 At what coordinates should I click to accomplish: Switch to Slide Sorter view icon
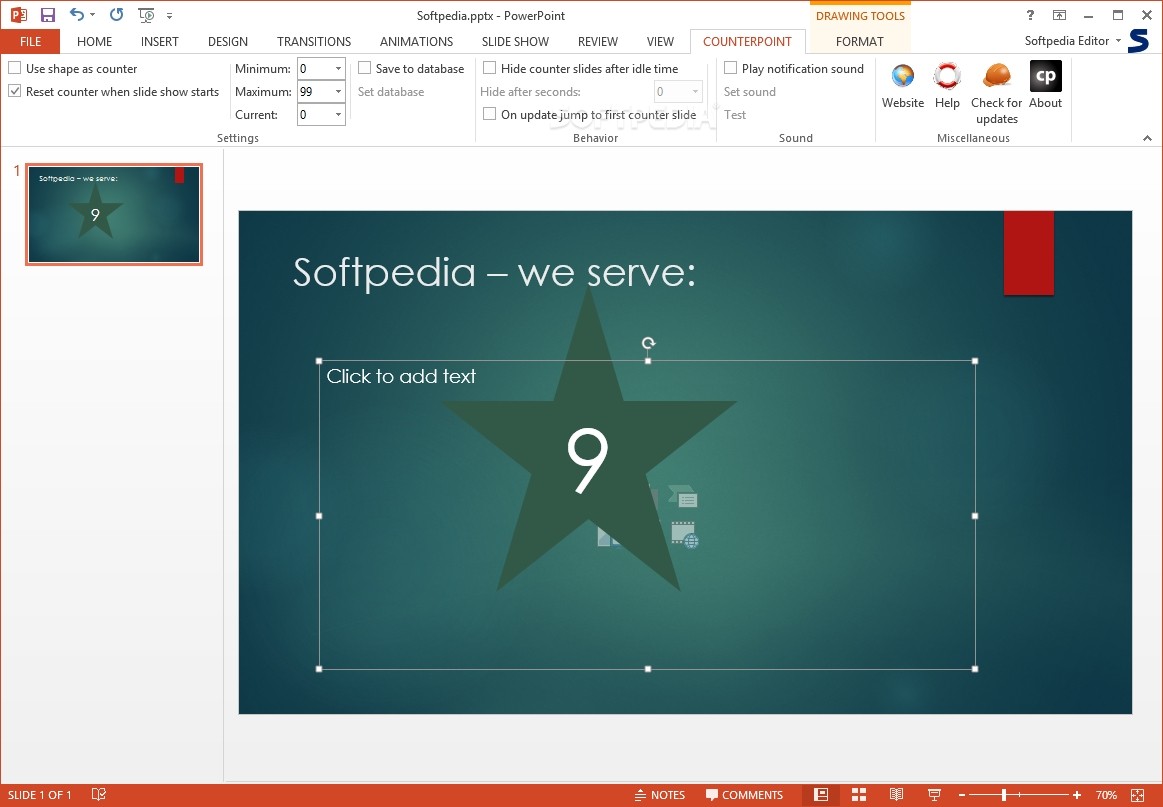tap(859, 794)
